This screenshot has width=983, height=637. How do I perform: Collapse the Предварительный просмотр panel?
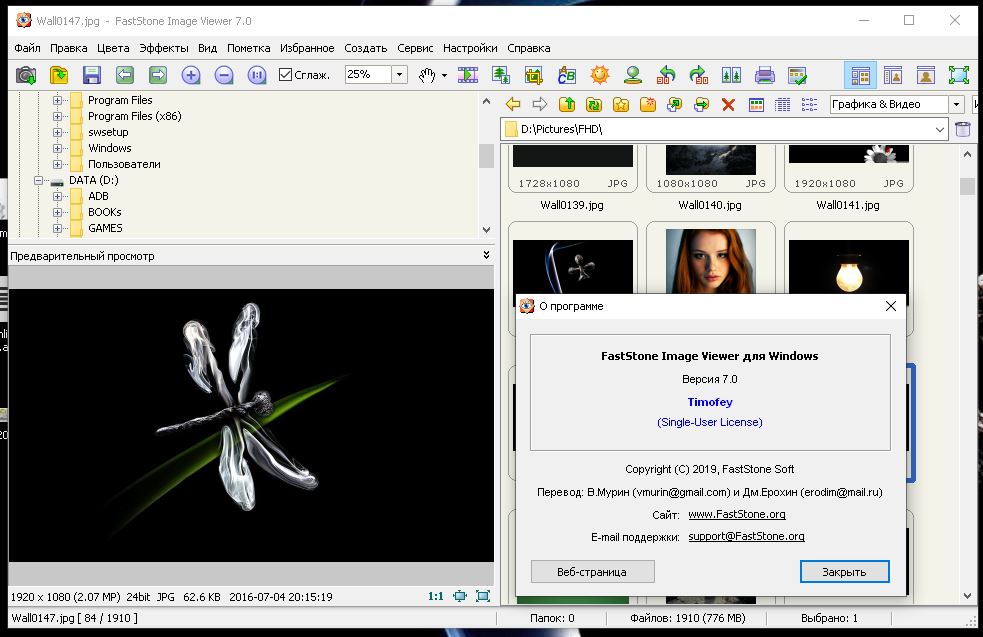[x=486, y=255]
